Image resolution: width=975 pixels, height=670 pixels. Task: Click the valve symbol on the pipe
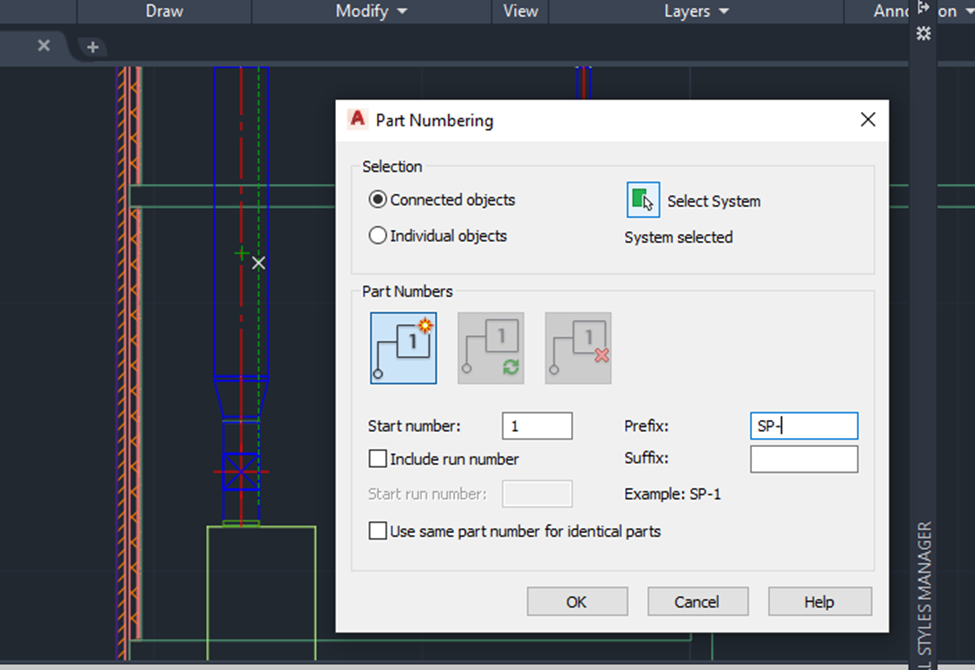(241, 472)
